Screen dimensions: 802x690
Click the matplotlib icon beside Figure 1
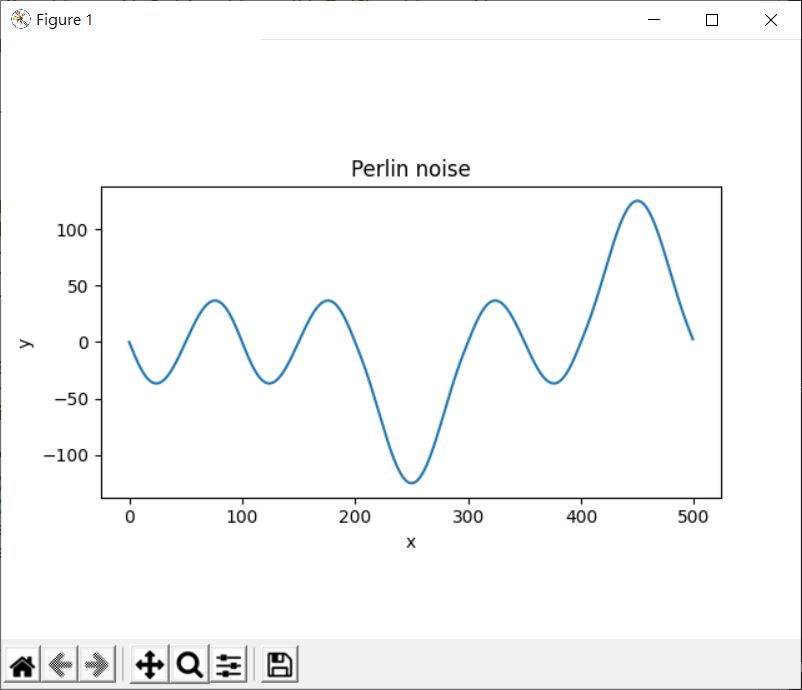coord(20,19)
